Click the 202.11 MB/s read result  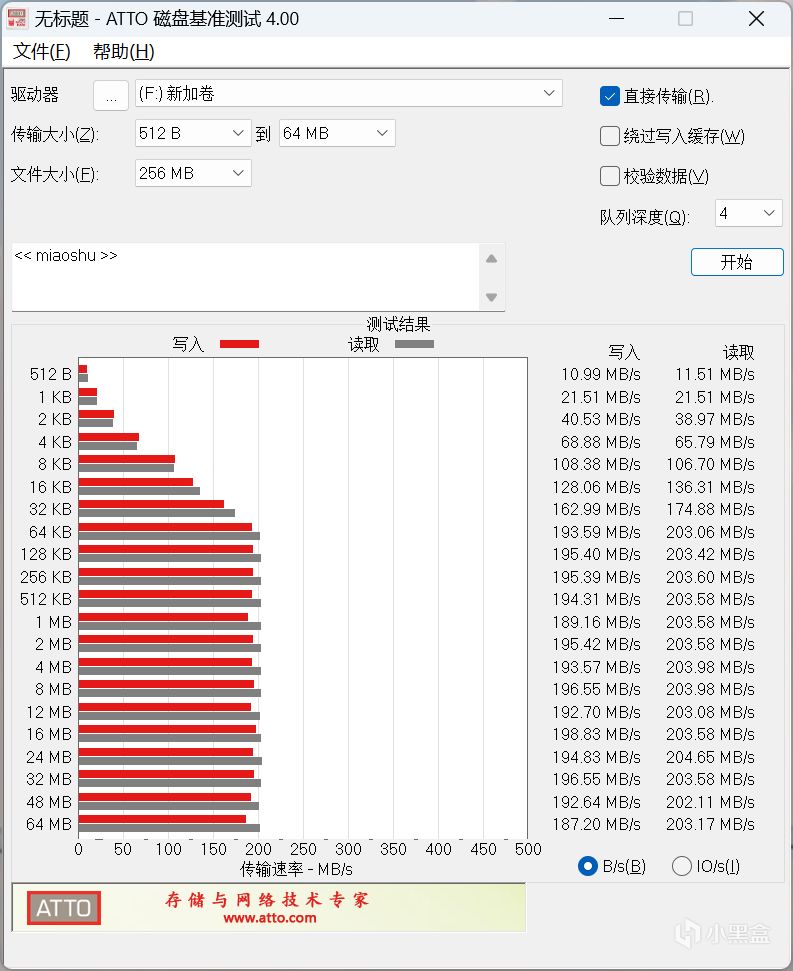pyautogui.click(x=710, y=802)
